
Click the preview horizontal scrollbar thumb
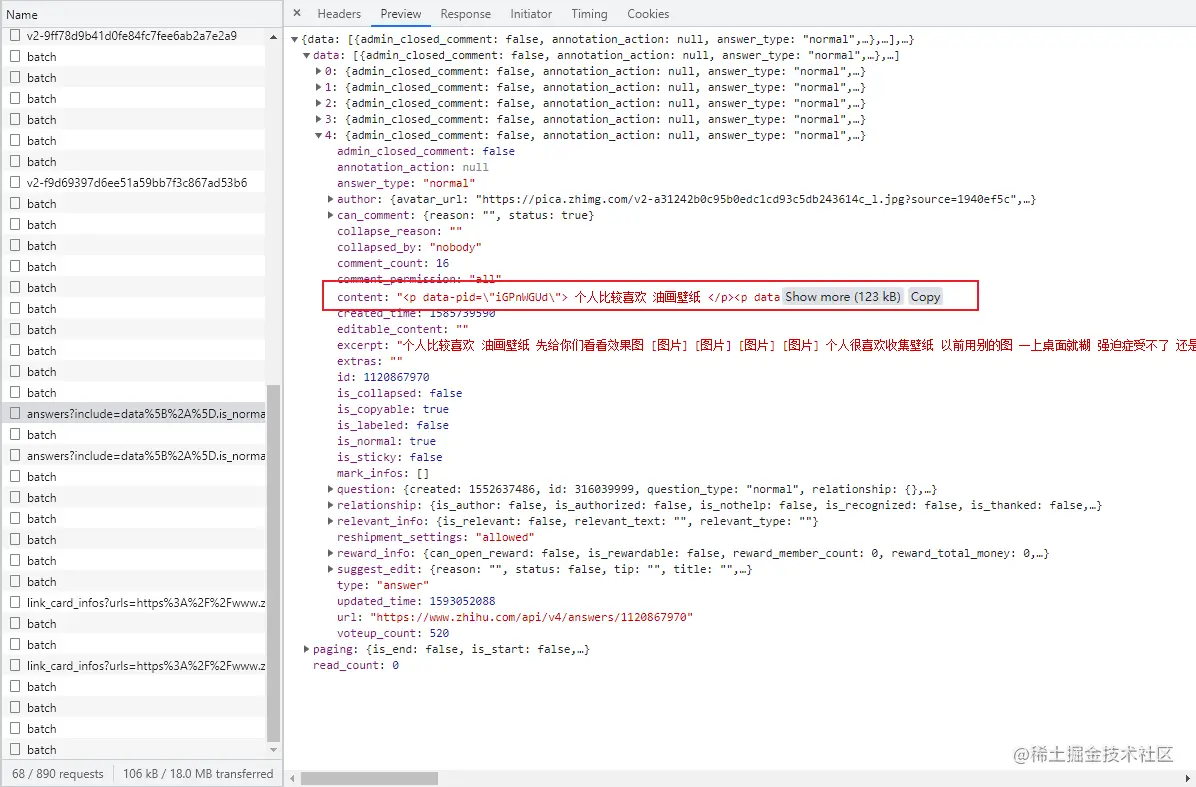tap(370, 779)
